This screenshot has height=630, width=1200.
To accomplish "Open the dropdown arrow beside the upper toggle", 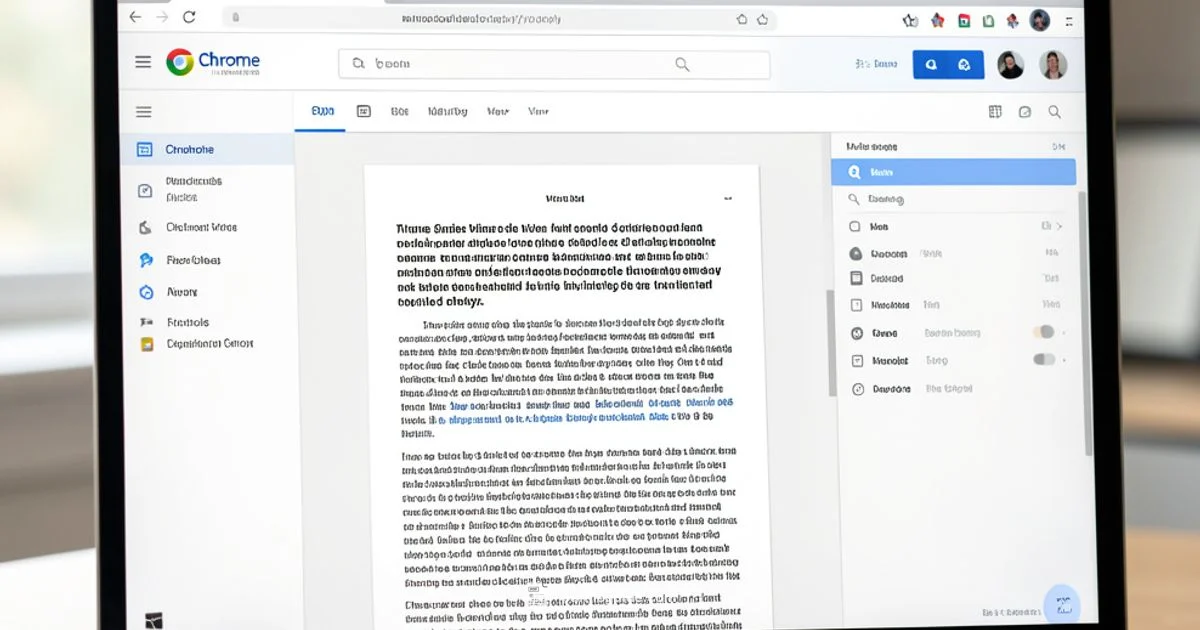I will (x=1063, y=333).
